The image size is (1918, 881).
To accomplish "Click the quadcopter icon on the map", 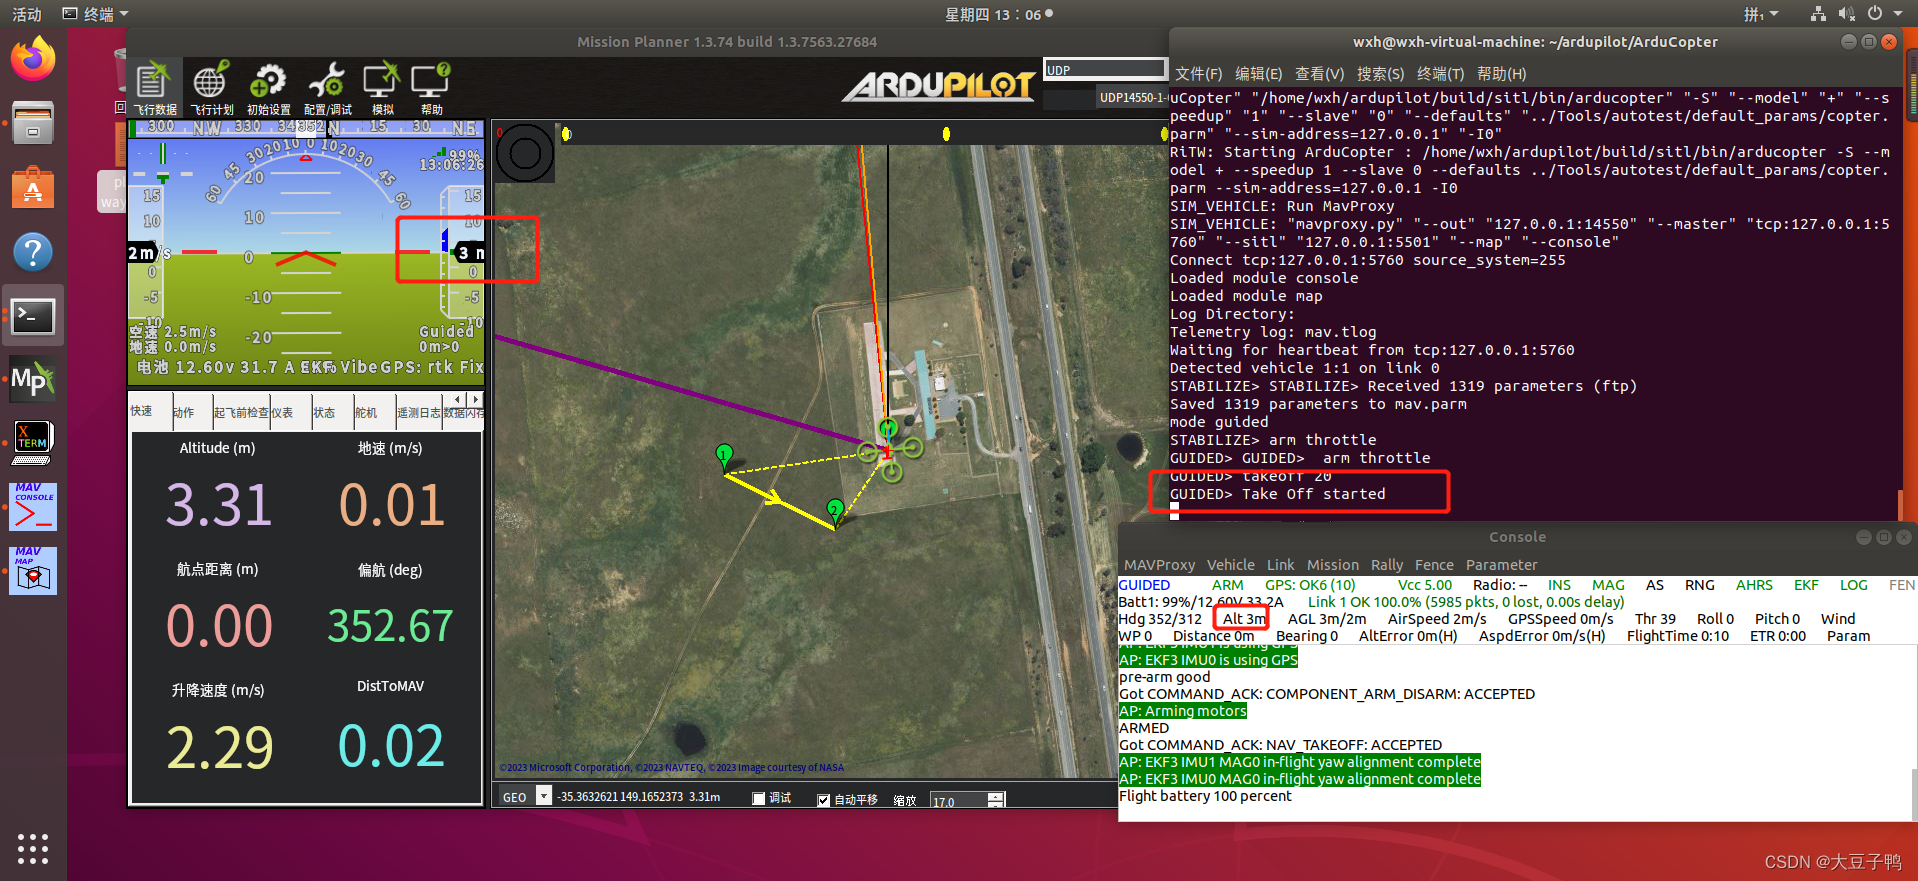I will [x=888, y=451].
